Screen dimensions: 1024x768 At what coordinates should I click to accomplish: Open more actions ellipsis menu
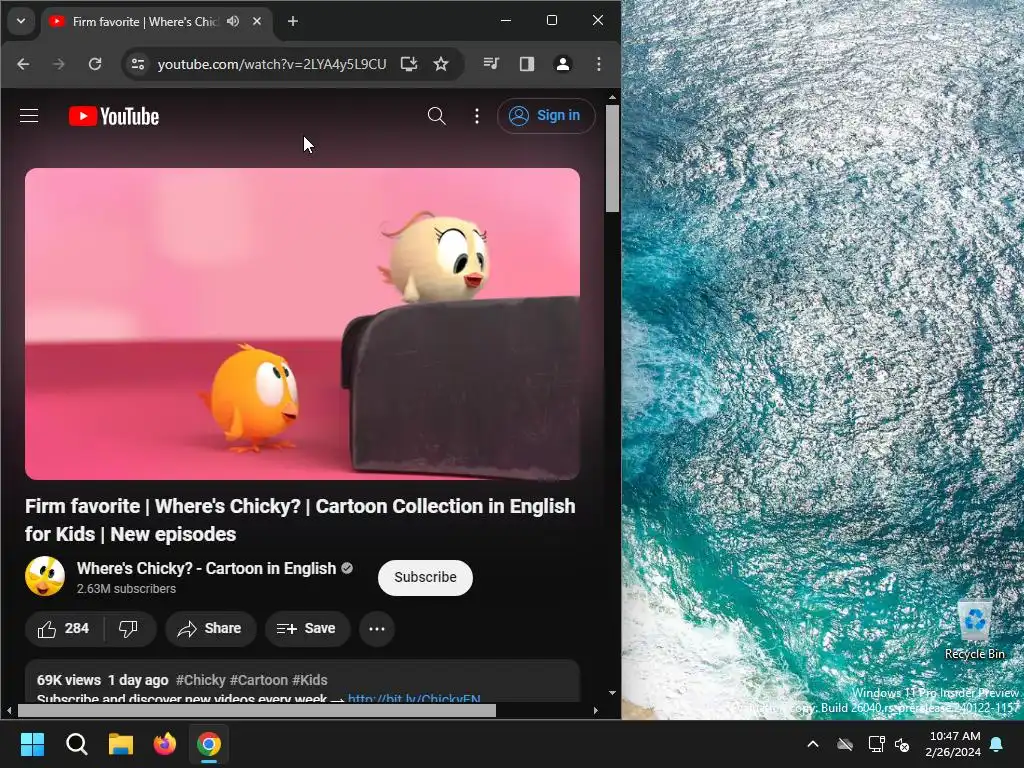pyautogui.click(x=377, y=629)
